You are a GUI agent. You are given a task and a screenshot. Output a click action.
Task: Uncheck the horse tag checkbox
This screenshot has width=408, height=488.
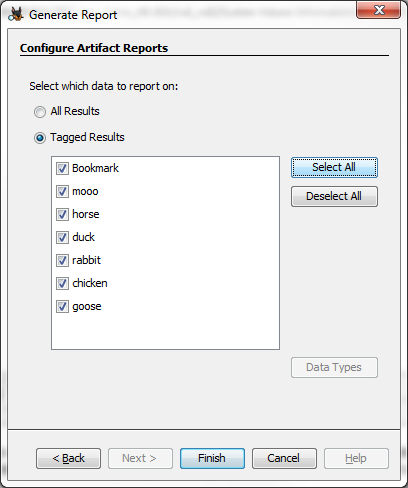62,214
